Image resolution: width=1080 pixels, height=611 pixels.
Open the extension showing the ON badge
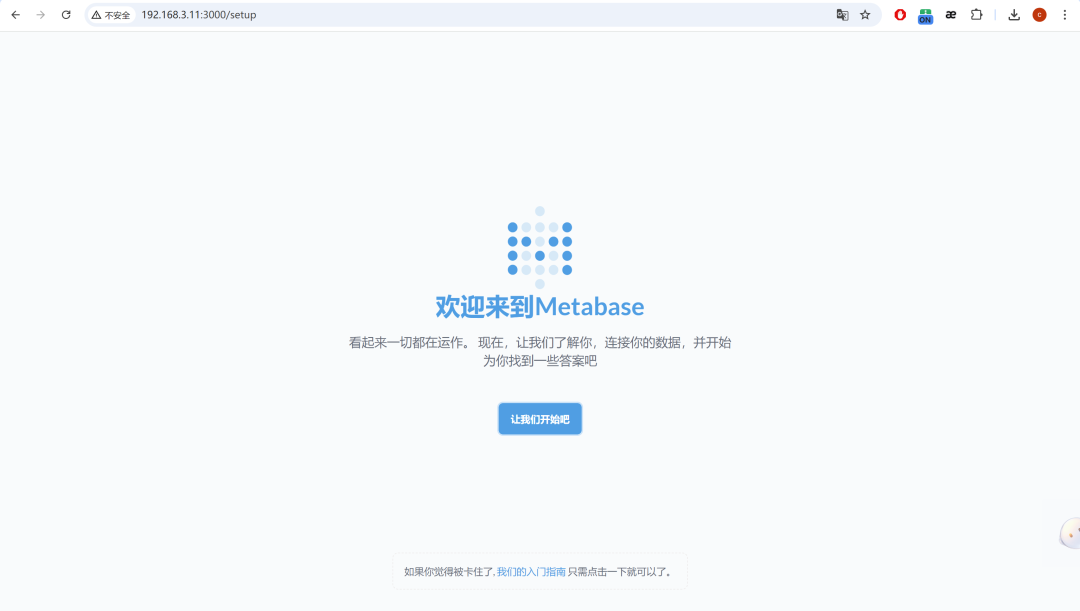[925, 16]
